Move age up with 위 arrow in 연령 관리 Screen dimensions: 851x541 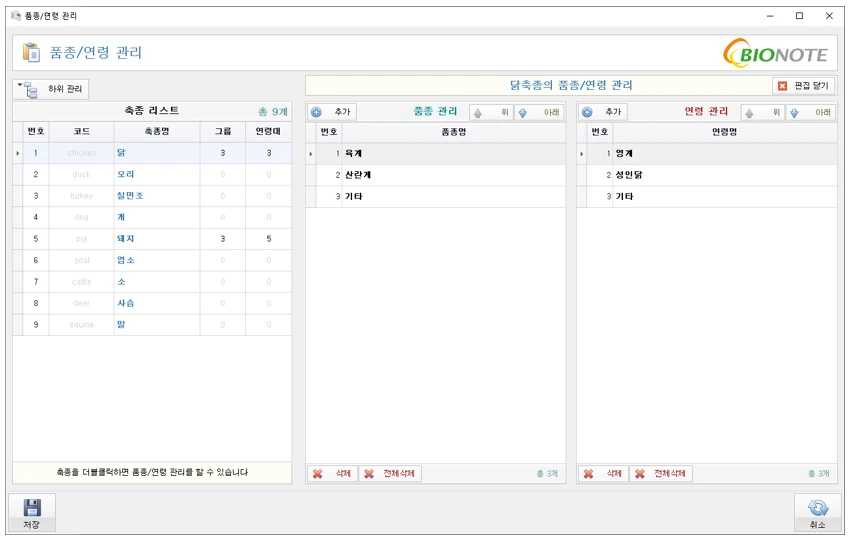[763, 112]
